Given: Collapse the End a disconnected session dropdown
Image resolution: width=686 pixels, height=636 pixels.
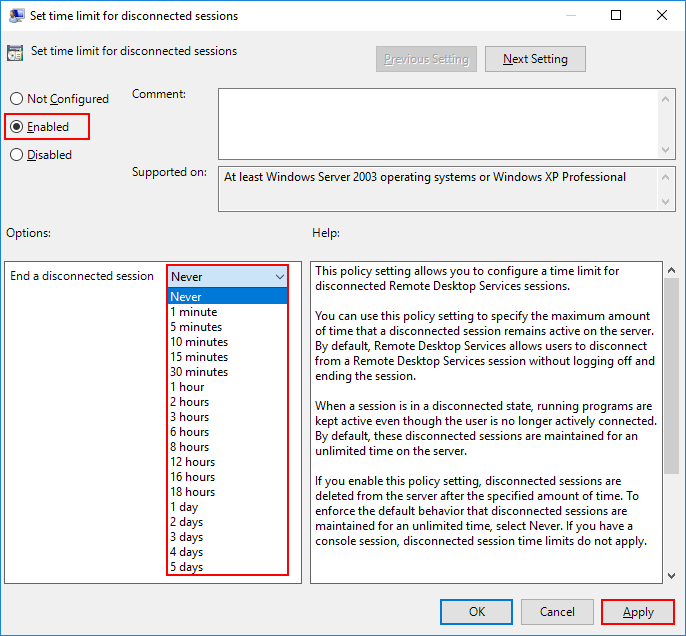Looking at the screenshot, I should 278,276.
